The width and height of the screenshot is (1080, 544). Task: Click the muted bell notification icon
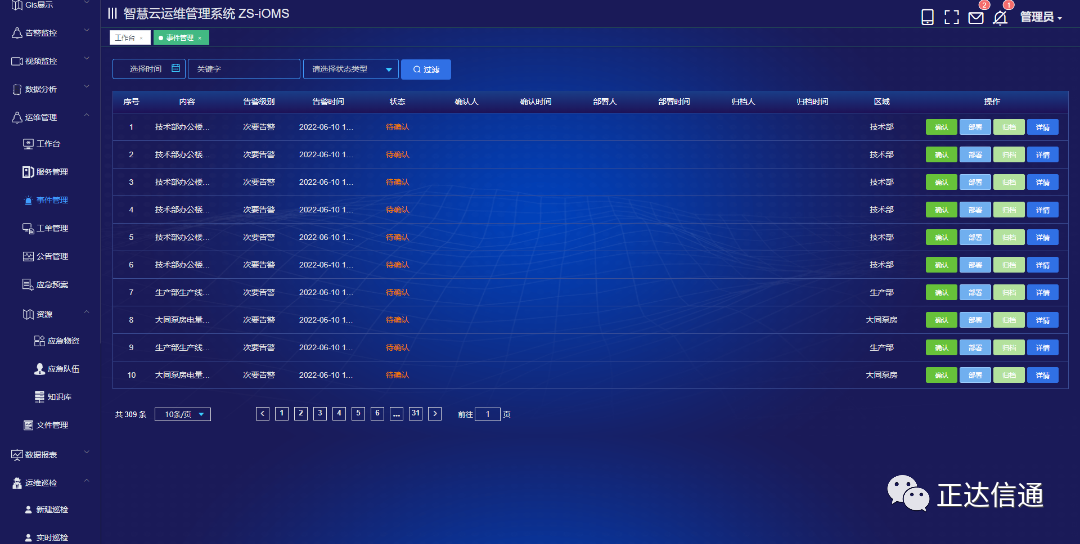(x=1000, y=18)
